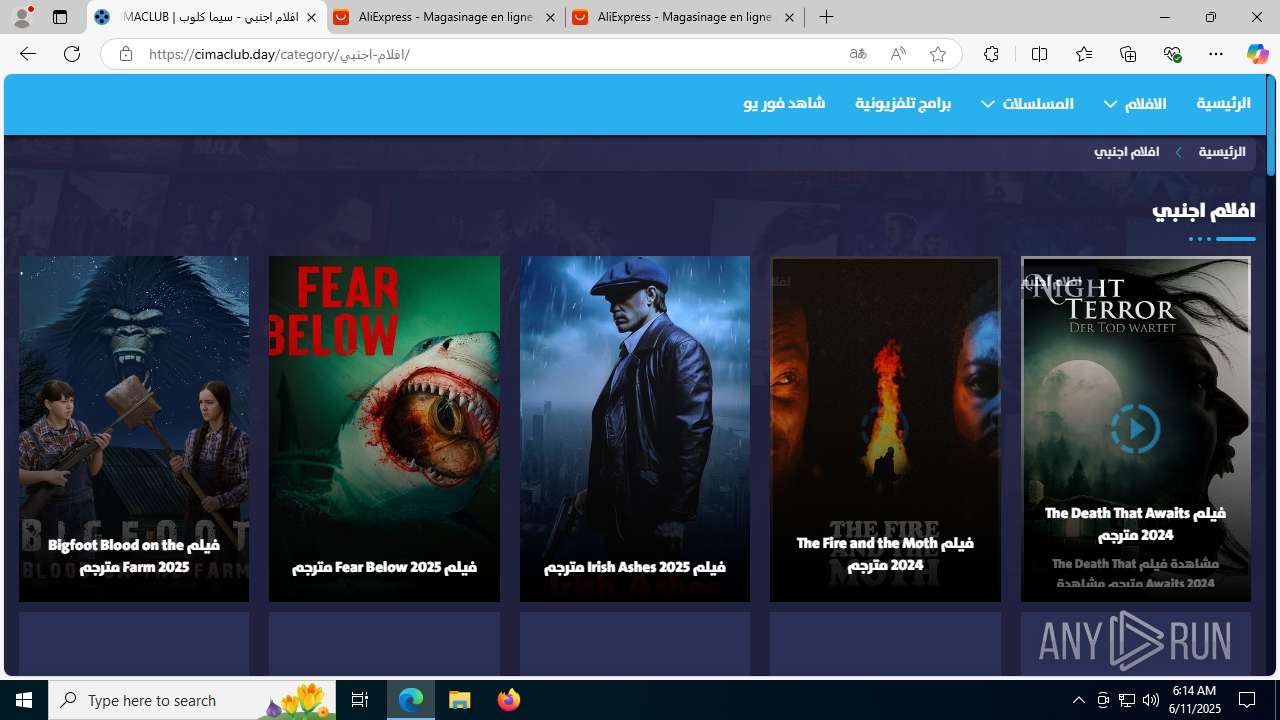The width and height of the screenshot is (1280, 720).
Task: Open Fear Below 2025 movie poster
Action: 384,429
